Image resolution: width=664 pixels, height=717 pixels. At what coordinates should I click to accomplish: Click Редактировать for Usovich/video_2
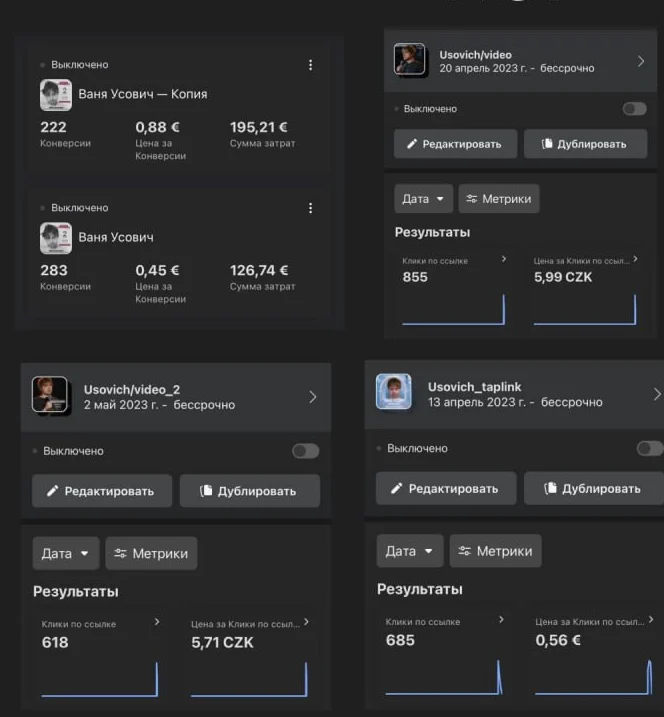(x=102, y=491)
